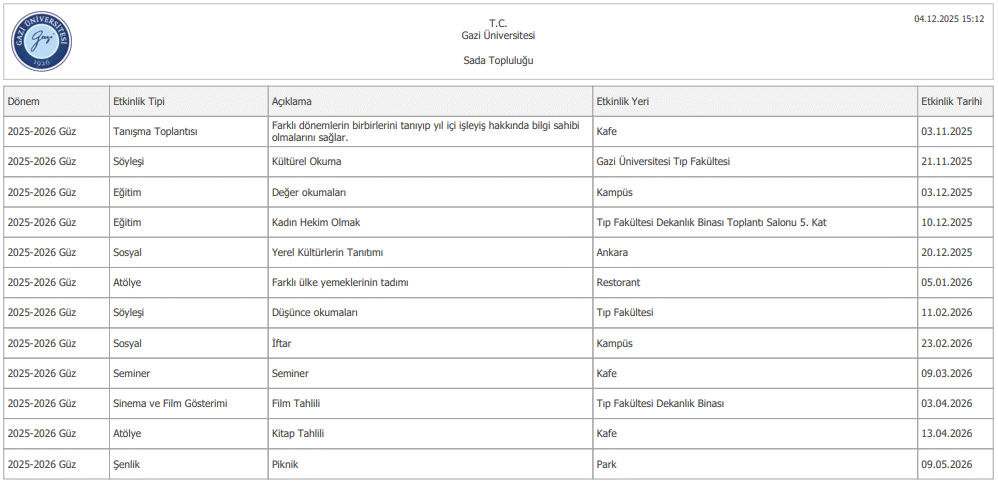Click the Etkinlik Yeri column header
The height and width of the screenshot is (485, 998).
[622, 101]
